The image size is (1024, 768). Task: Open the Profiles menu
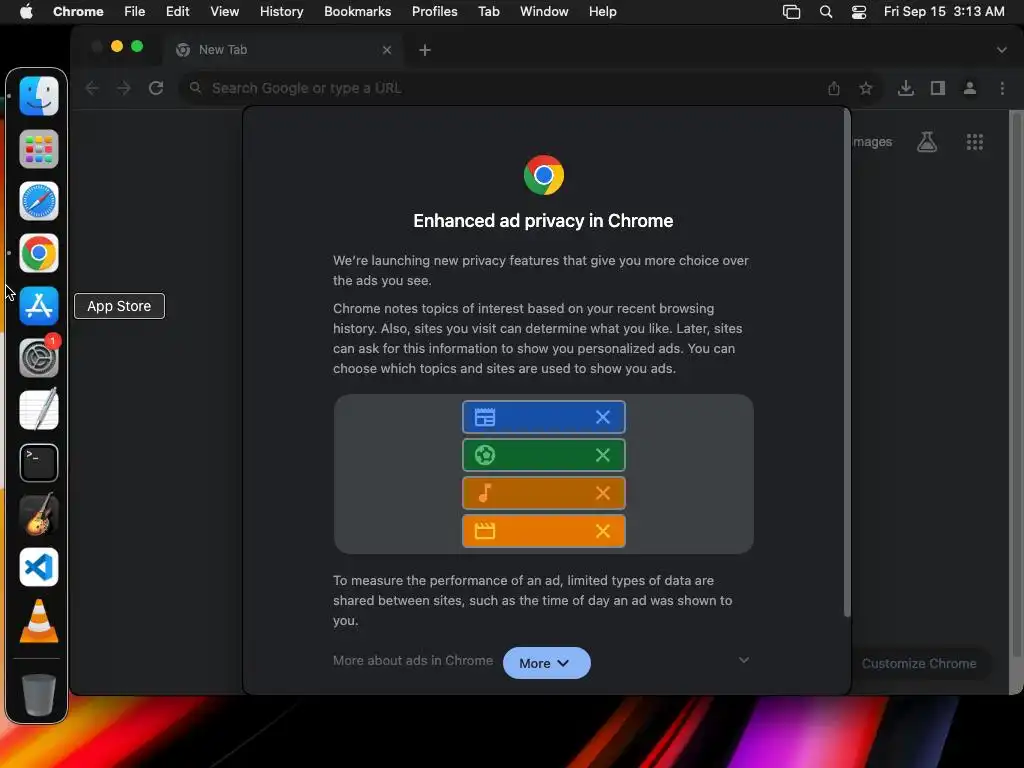tap(434, 12)
